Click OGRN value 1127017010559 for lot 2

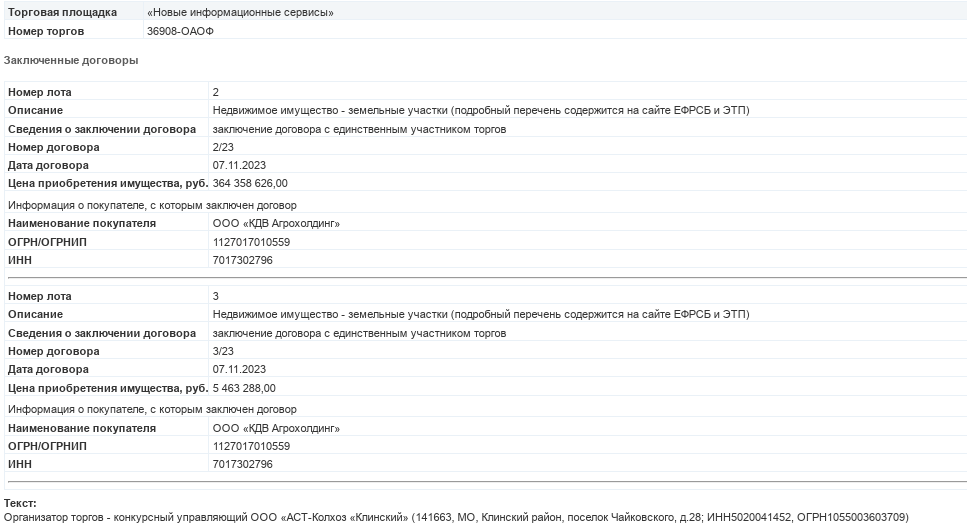[x=252, y=242]
